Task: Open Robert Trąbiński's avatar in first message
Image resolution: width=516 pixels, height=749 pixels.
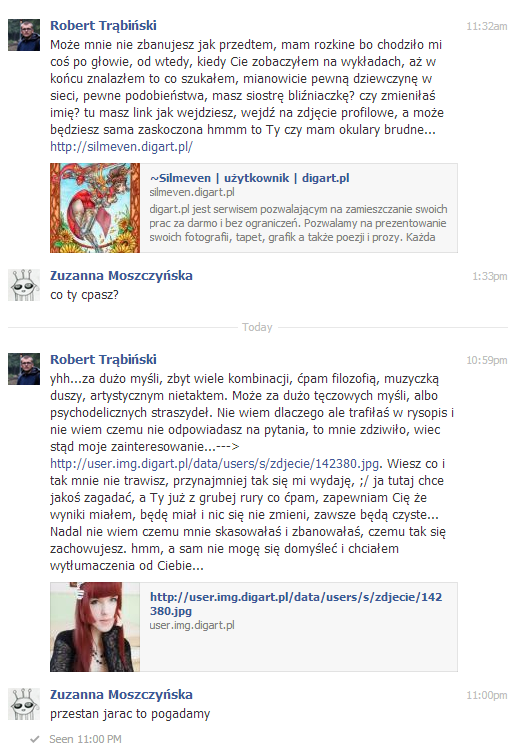Action: coord(24,35)
